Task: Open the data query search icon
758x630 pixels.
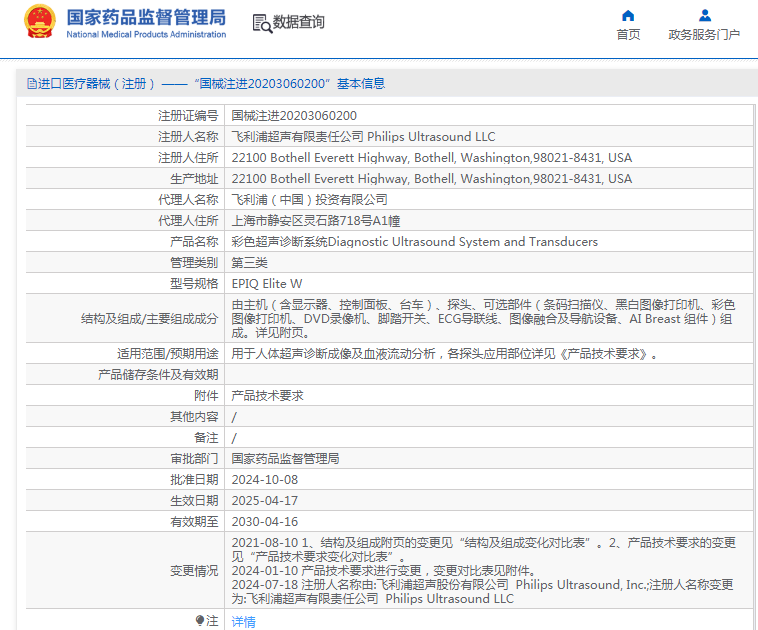Action: (262, 23)
